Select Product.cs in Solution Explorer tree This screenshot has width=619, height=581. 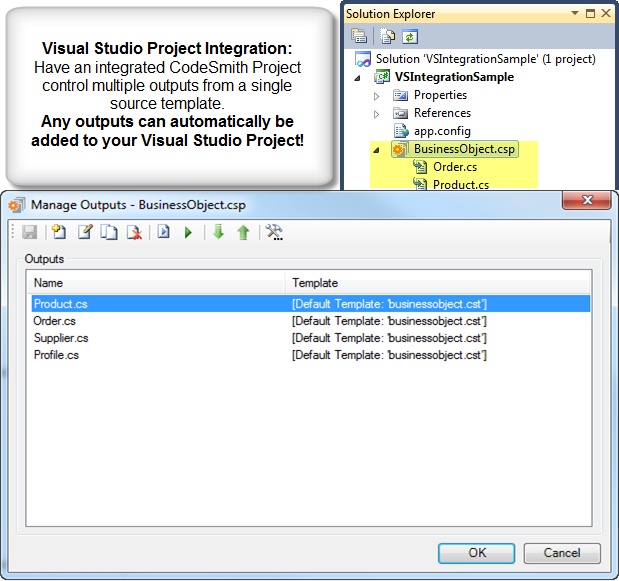461,185
